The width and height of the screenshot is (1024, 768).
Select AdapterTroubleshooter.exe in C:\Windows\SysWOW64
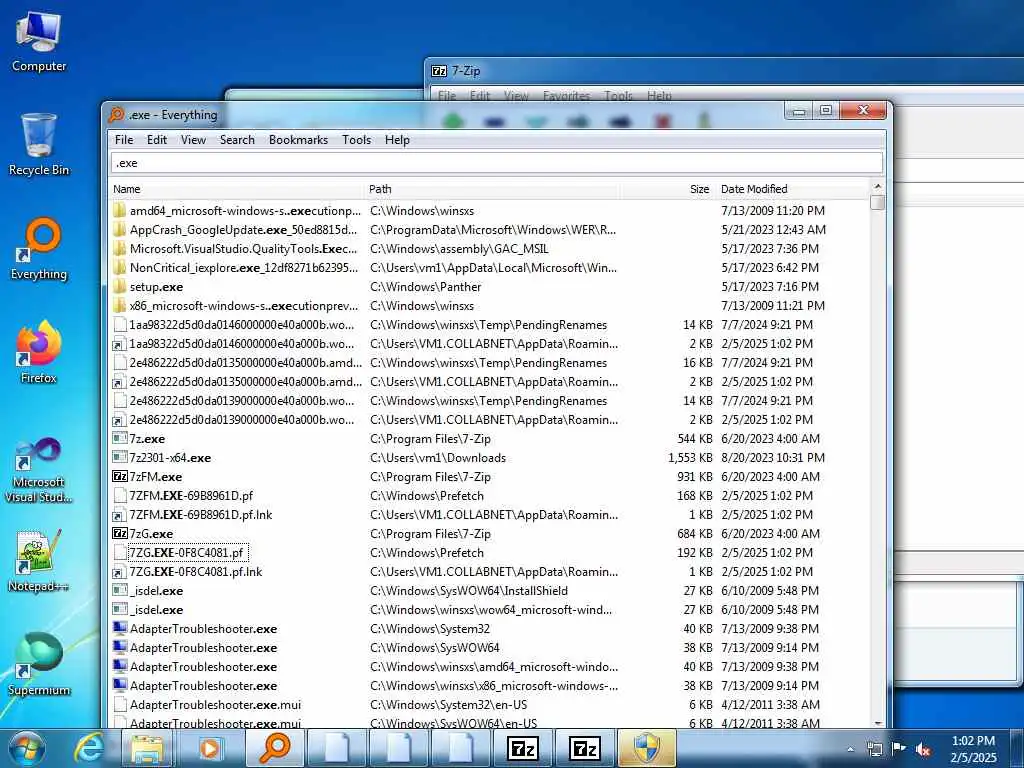203,647
